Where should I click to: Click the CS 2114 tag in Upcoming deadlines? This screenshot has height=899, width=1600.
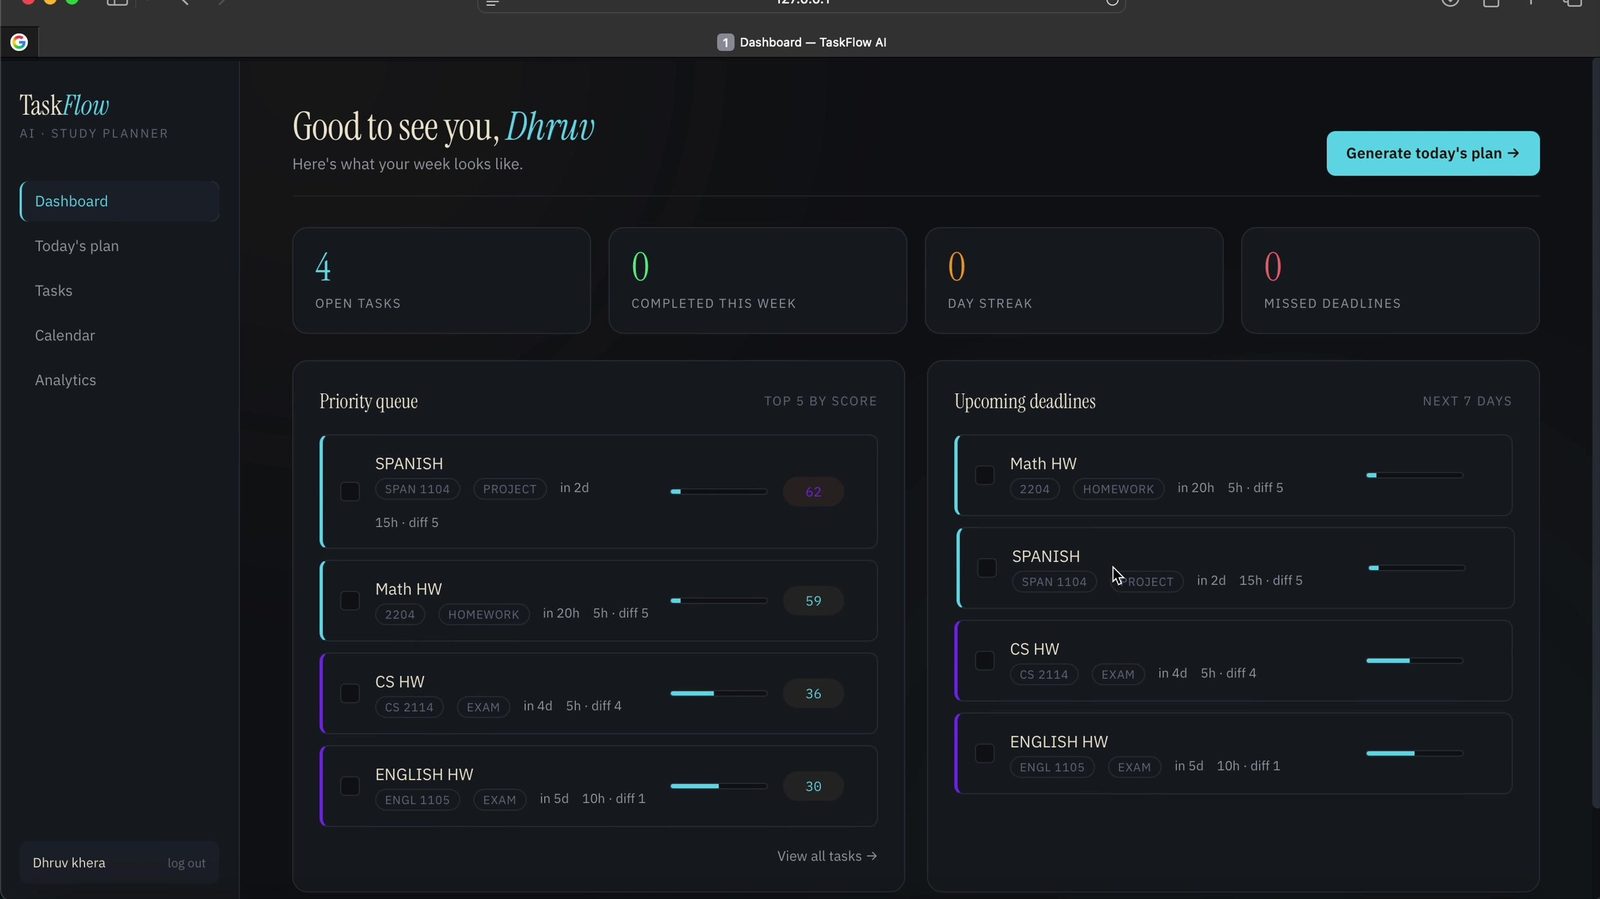pyautogui.click(x=1044, y=675)
